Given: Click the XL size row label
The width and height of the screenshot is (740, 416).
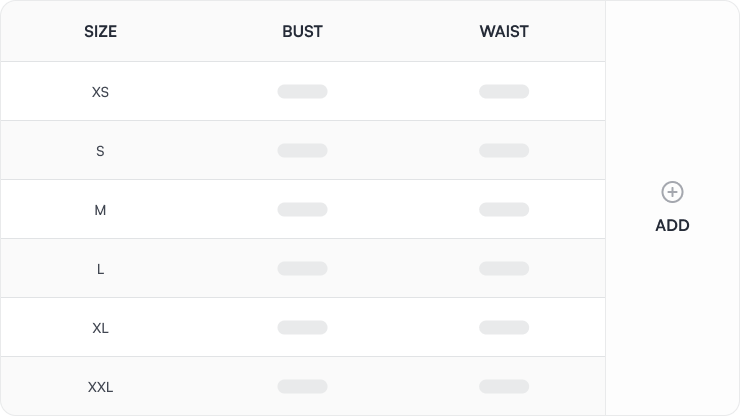Looking at the screenshot, I should (x=100, y=328).
